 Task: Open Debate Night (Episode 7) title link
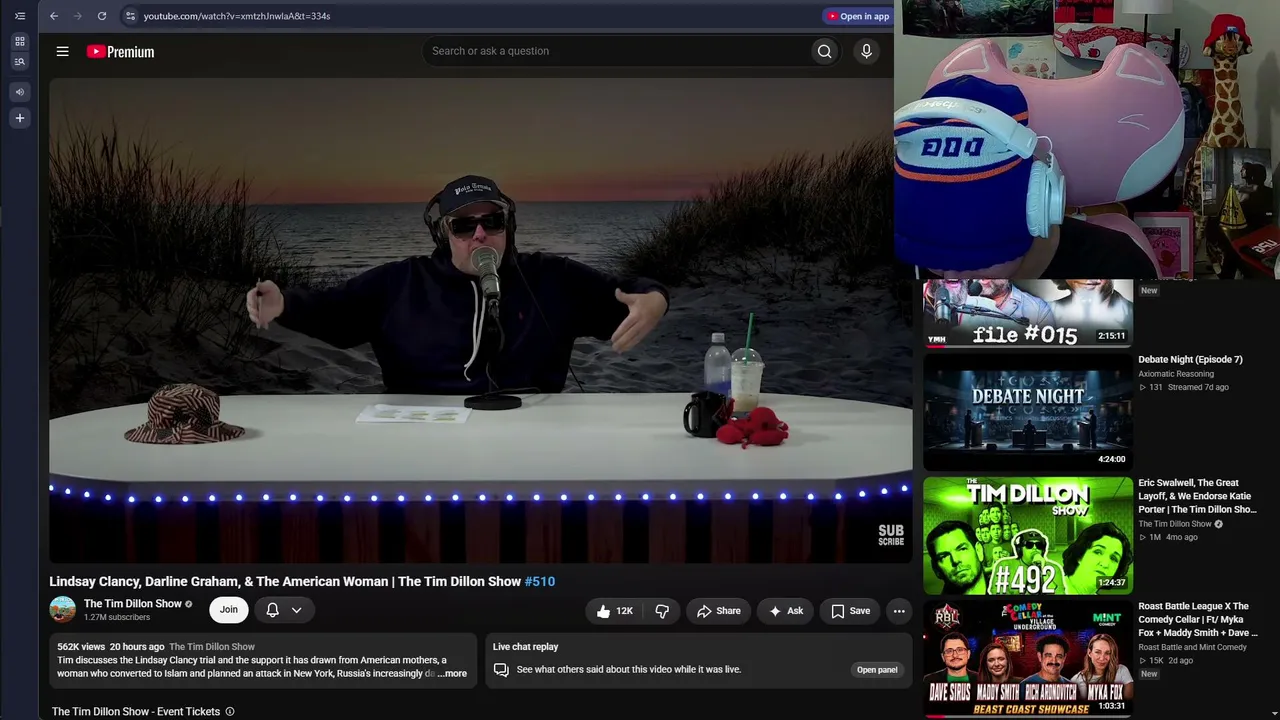coord(1190,359)
